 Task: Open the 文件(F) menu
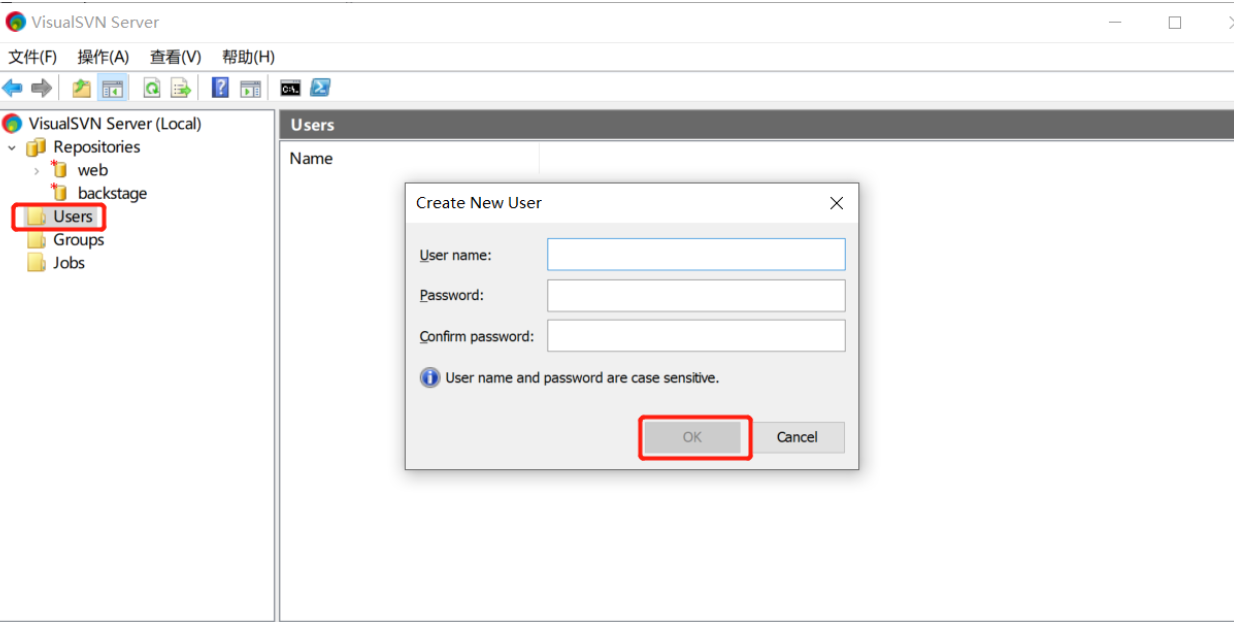coord(32,57)
